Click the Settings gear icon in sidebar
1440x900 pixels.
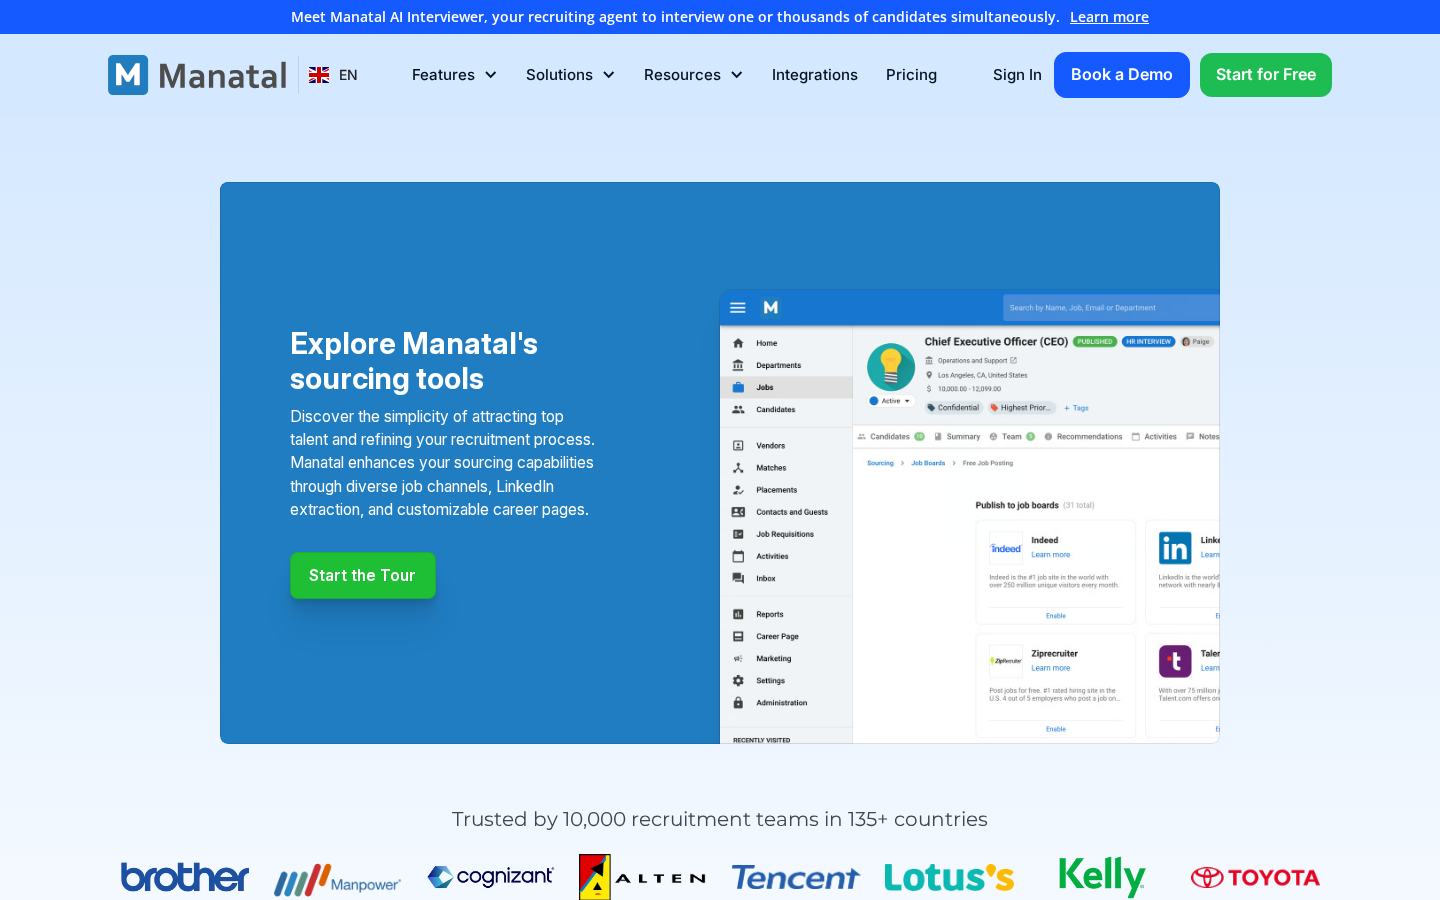point(738,681)
